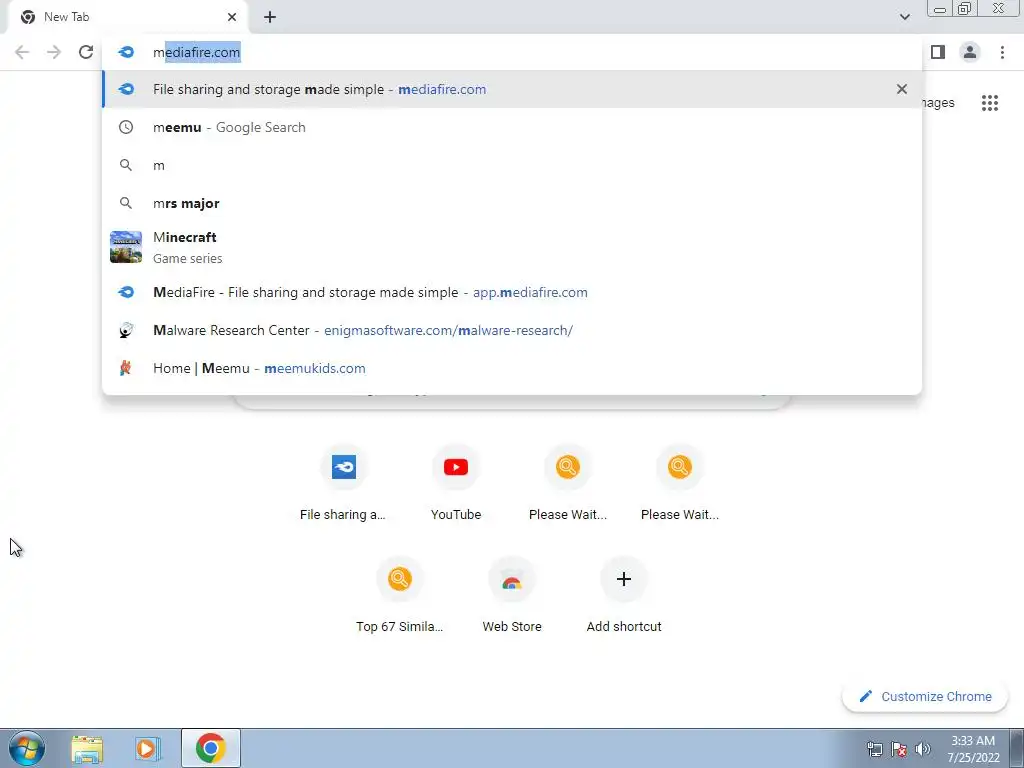
Task: Open the Malware Research Center suggestion
Action: 512,330
